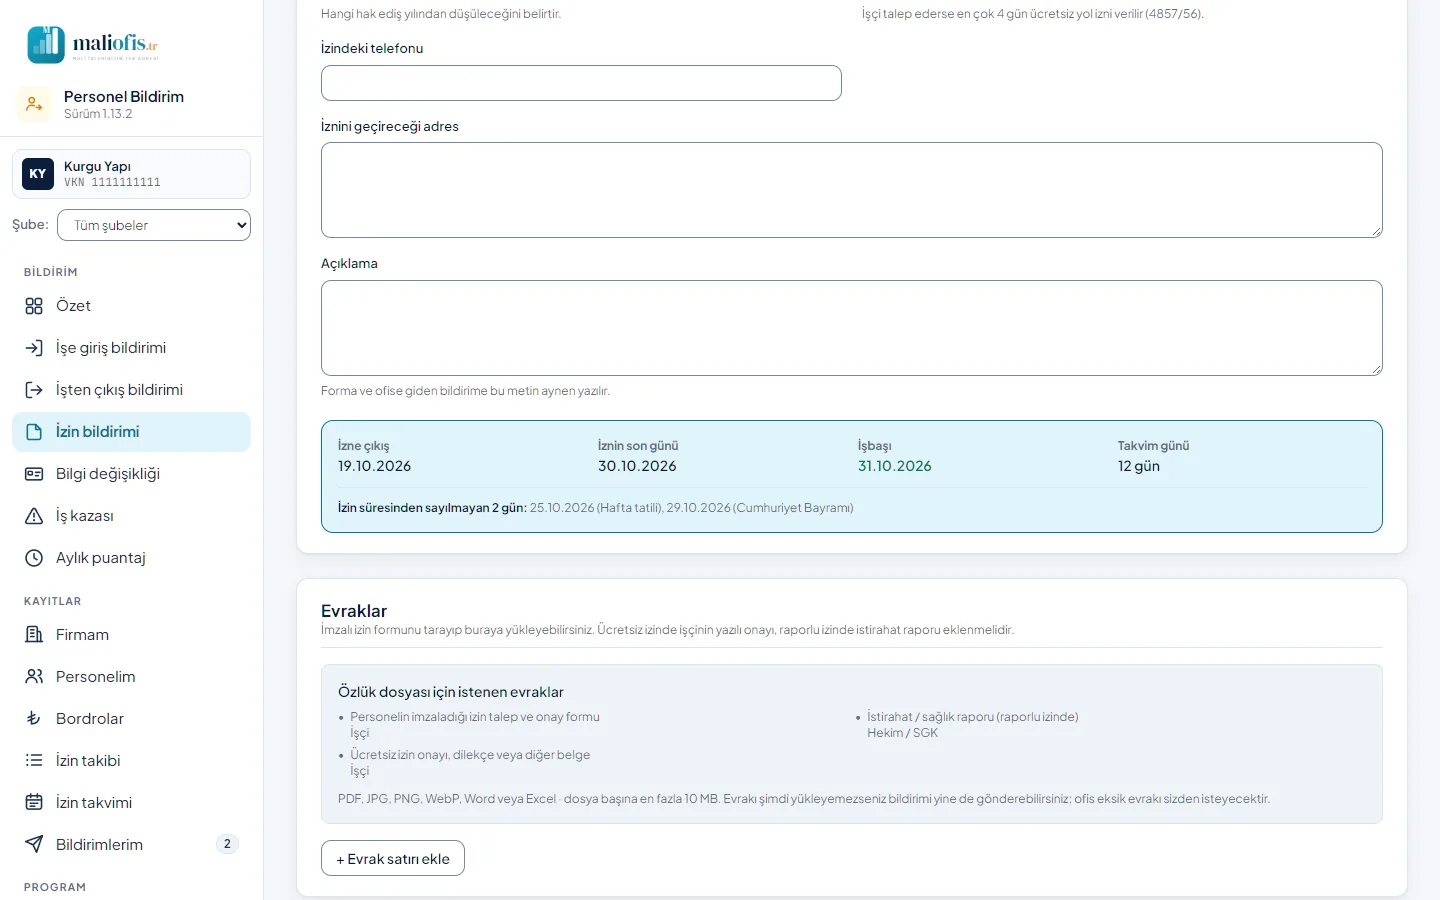Click the Aylık puantaj clock icon
Image resolution: width=1440 pixels, height=900 pixels.
point(34,558)
